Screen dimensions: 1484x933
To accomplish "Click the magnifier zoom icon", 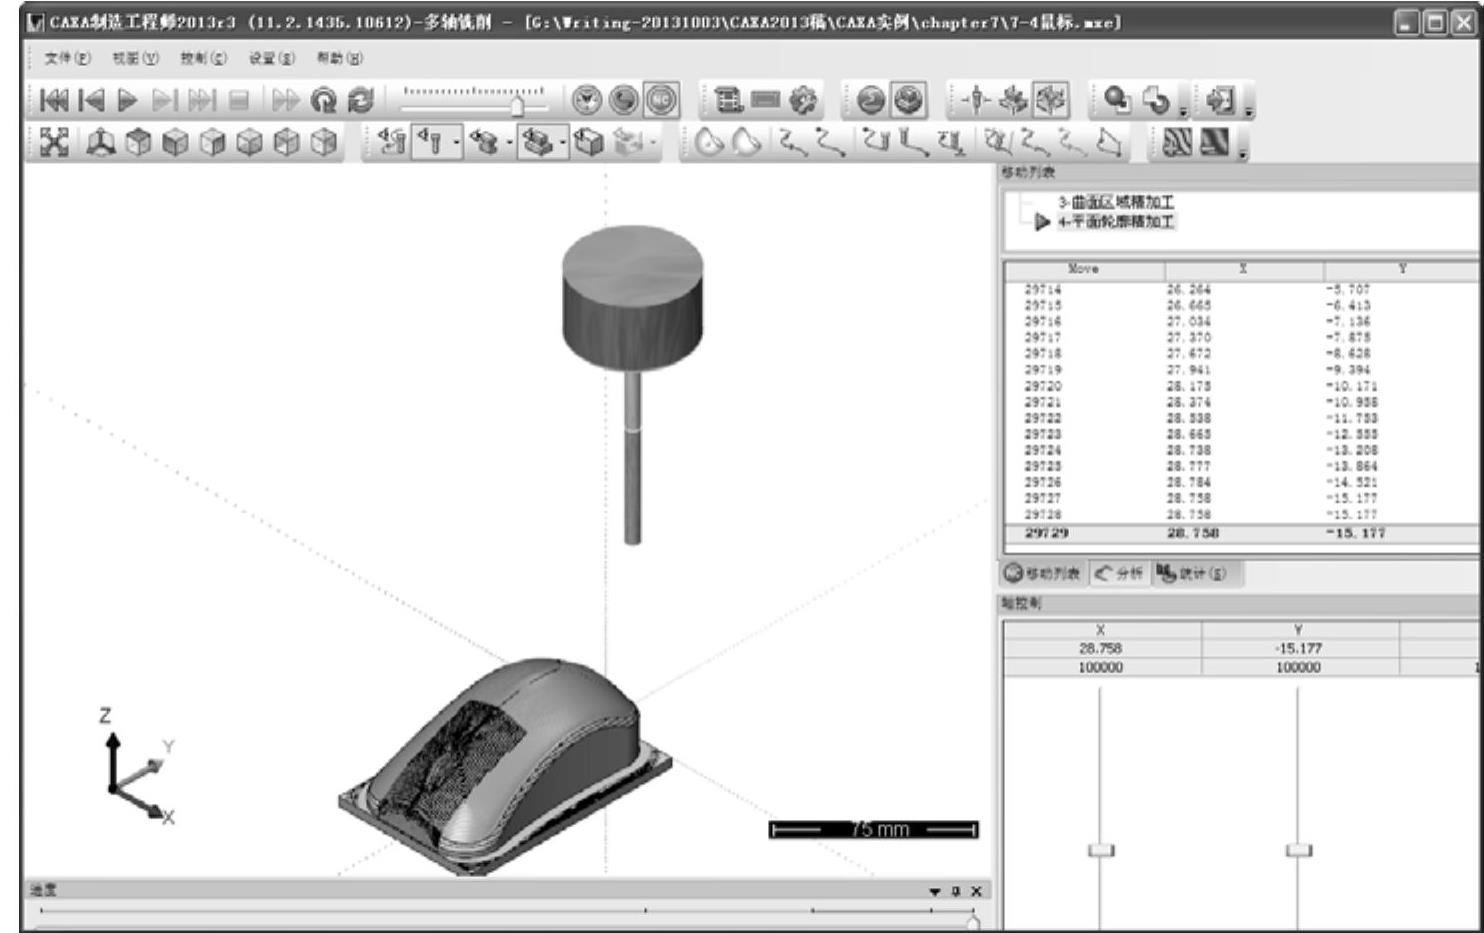I will (1117, 100).
